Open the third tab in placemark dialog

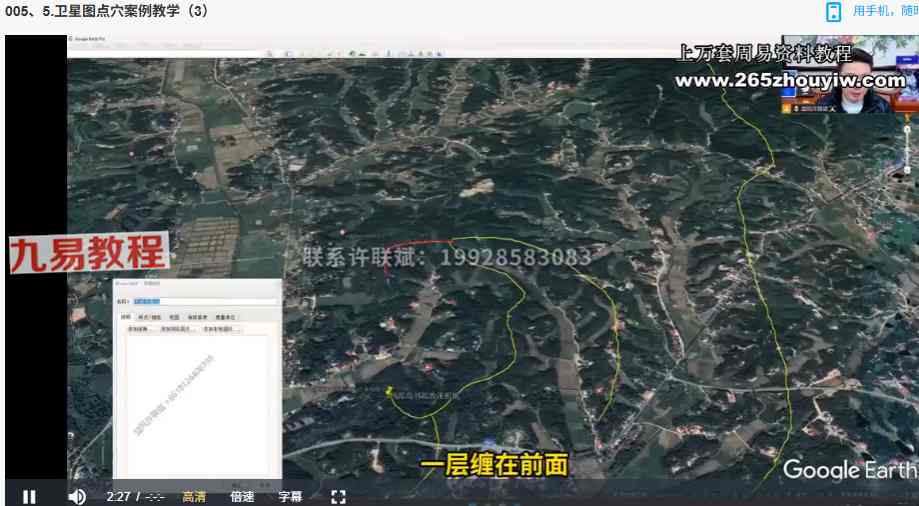174,317
